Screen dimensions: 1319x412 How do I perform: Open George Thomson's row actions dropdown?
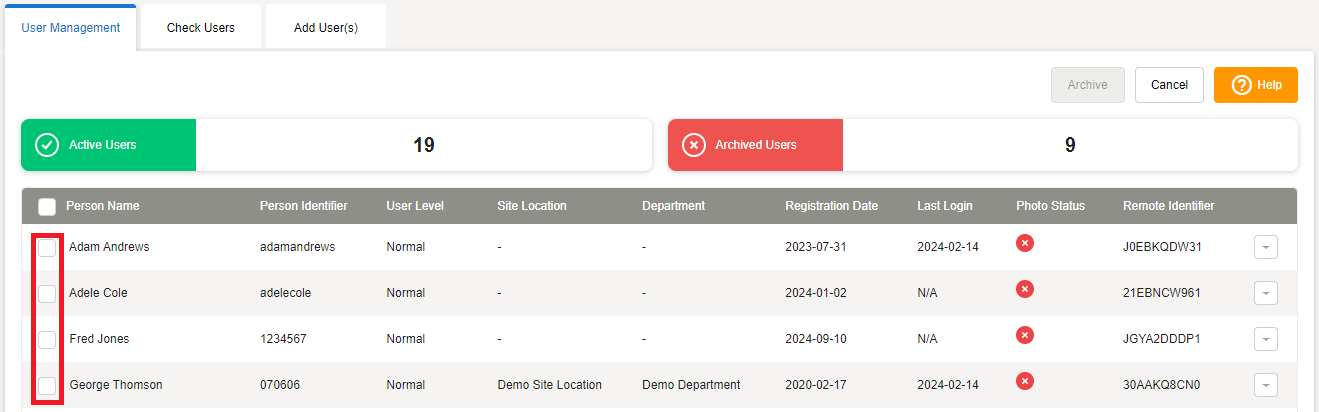click(x=1265, y=385)
